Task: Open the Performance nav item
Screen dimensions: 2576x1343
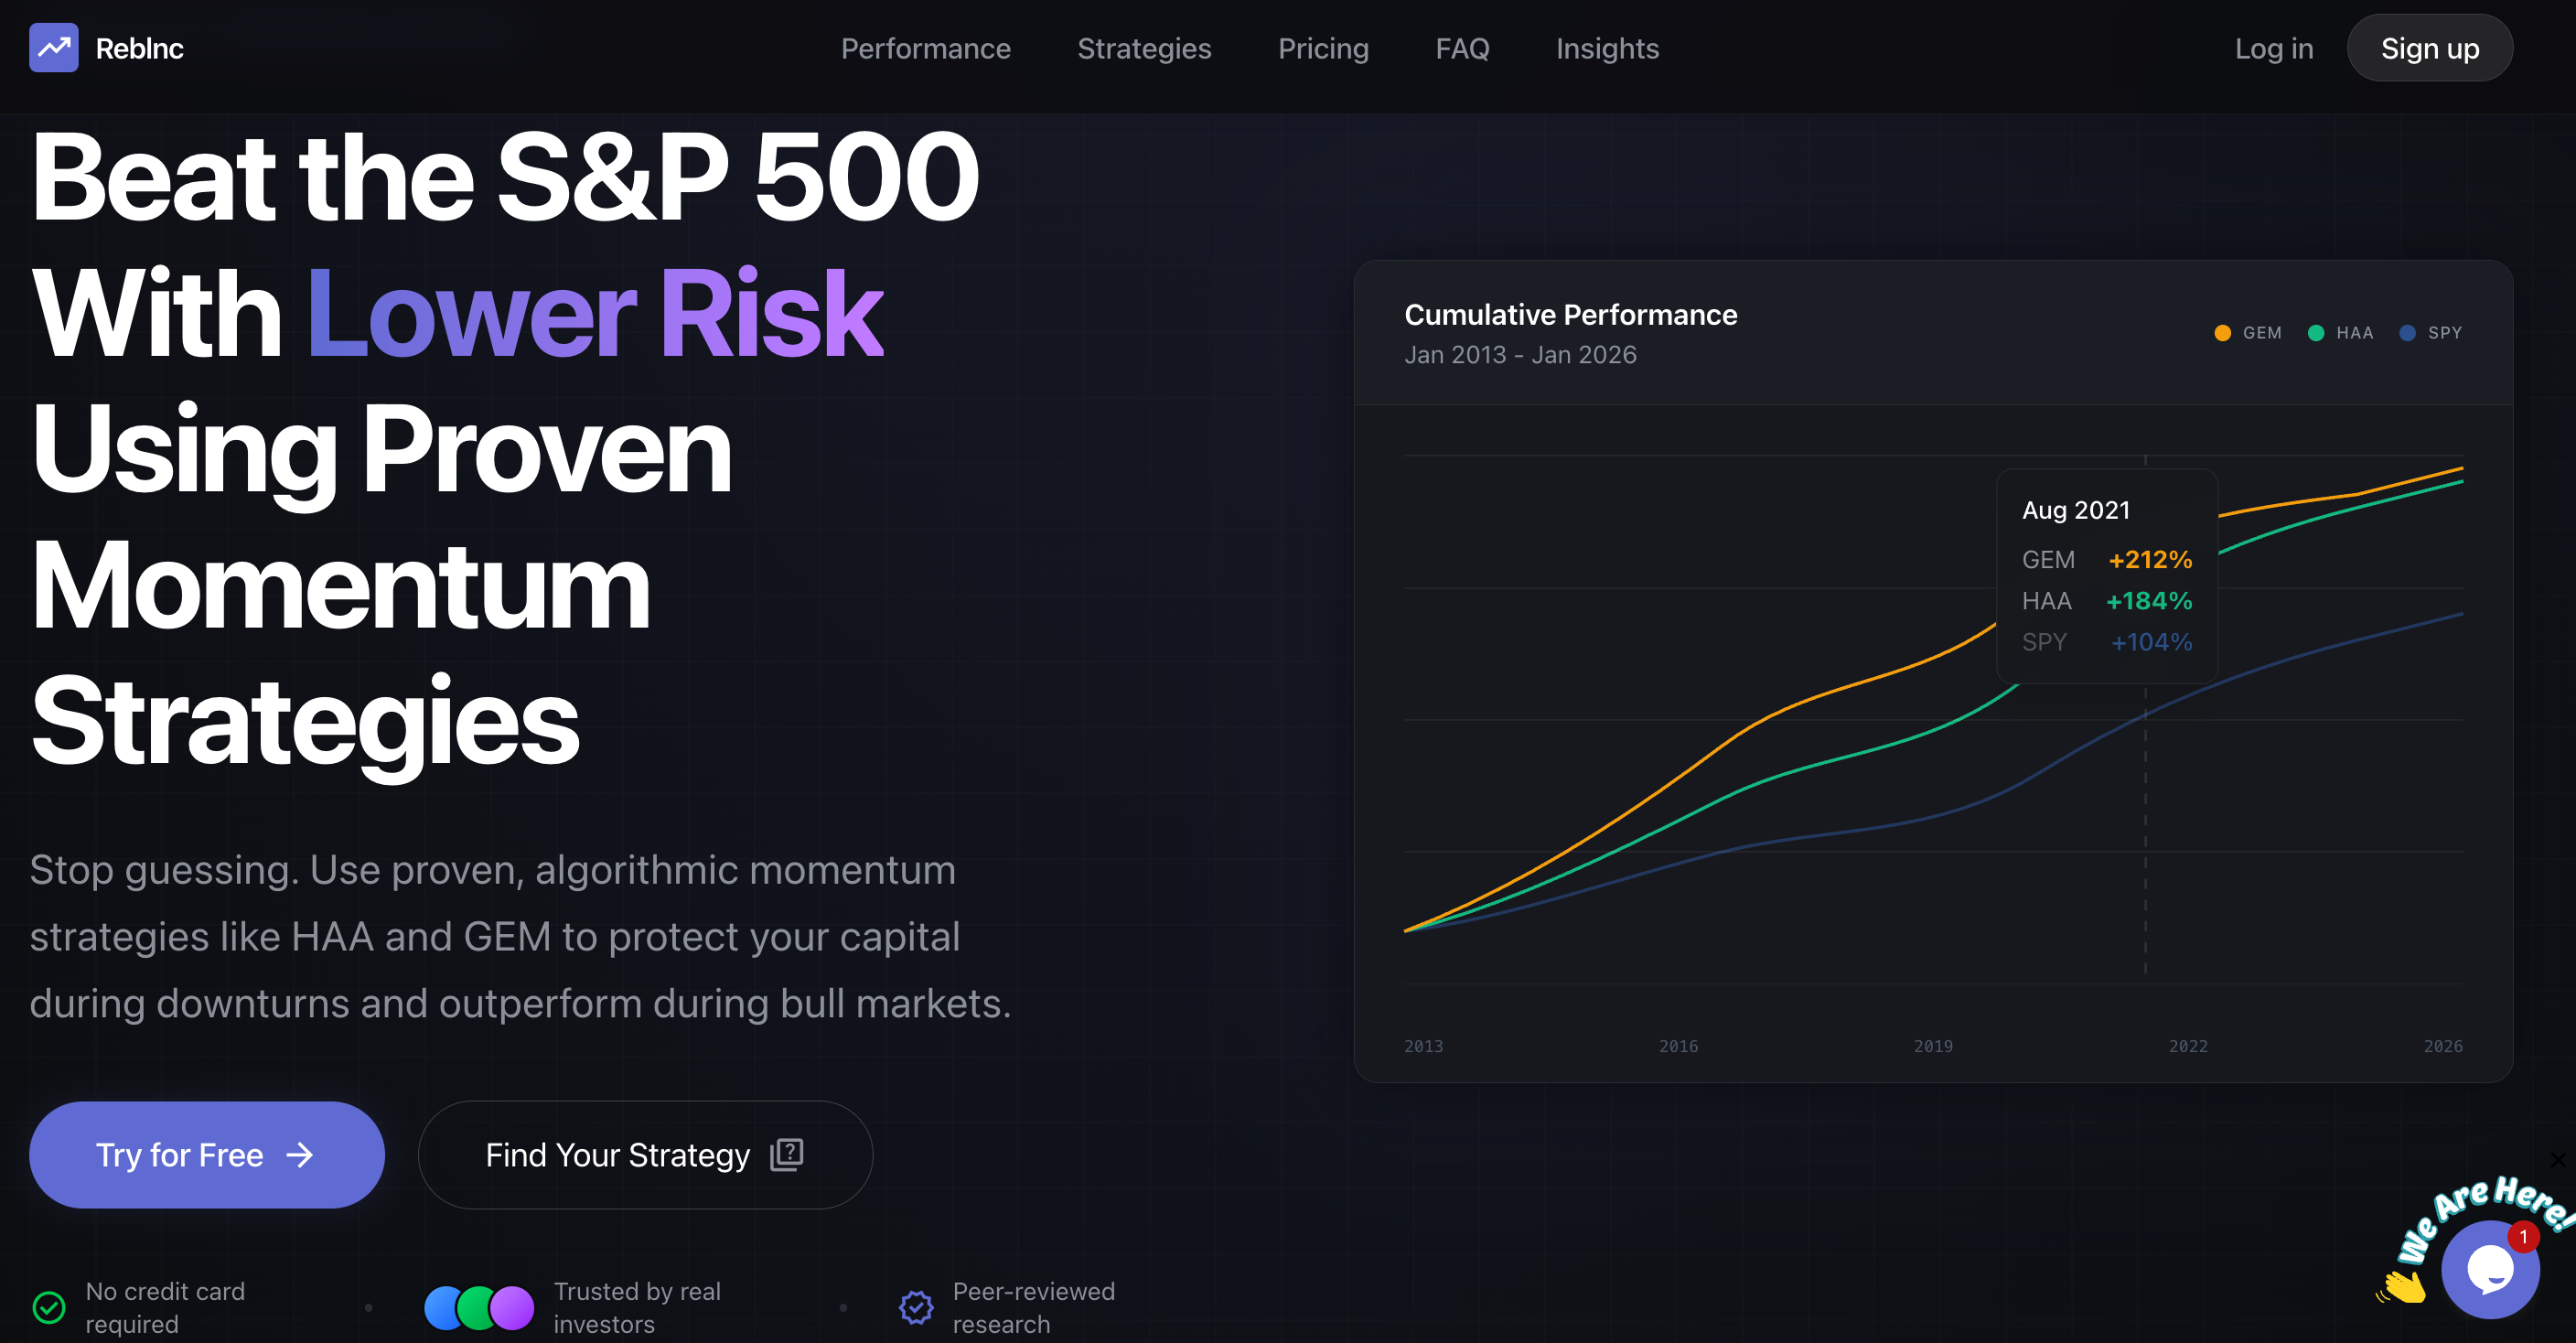Action: point(925,48)
